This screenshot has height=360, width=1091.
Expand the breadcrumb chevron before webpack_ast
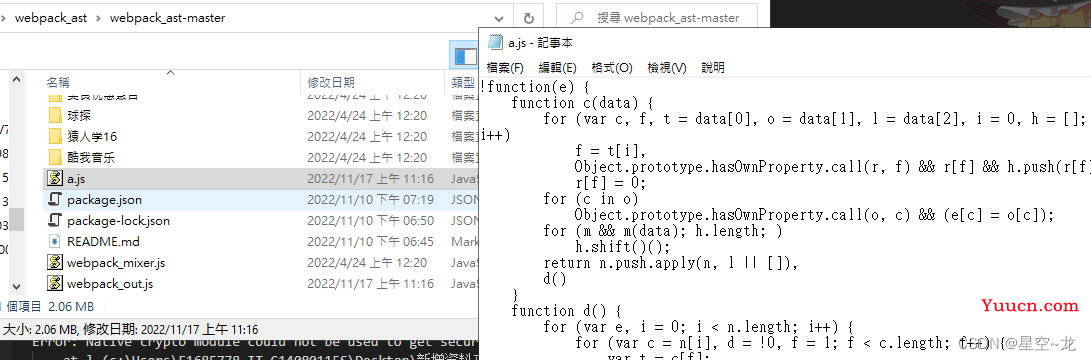[4, 18]
